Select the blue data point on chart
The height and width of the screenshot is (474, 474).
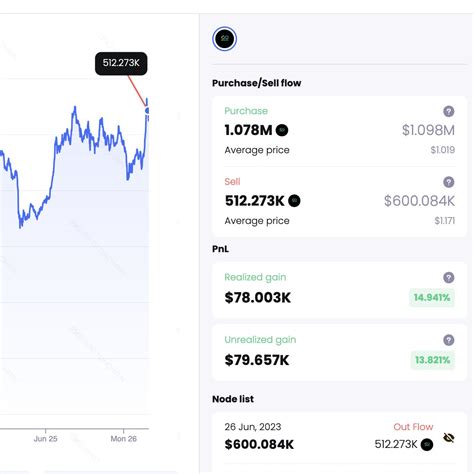point(147,111)
